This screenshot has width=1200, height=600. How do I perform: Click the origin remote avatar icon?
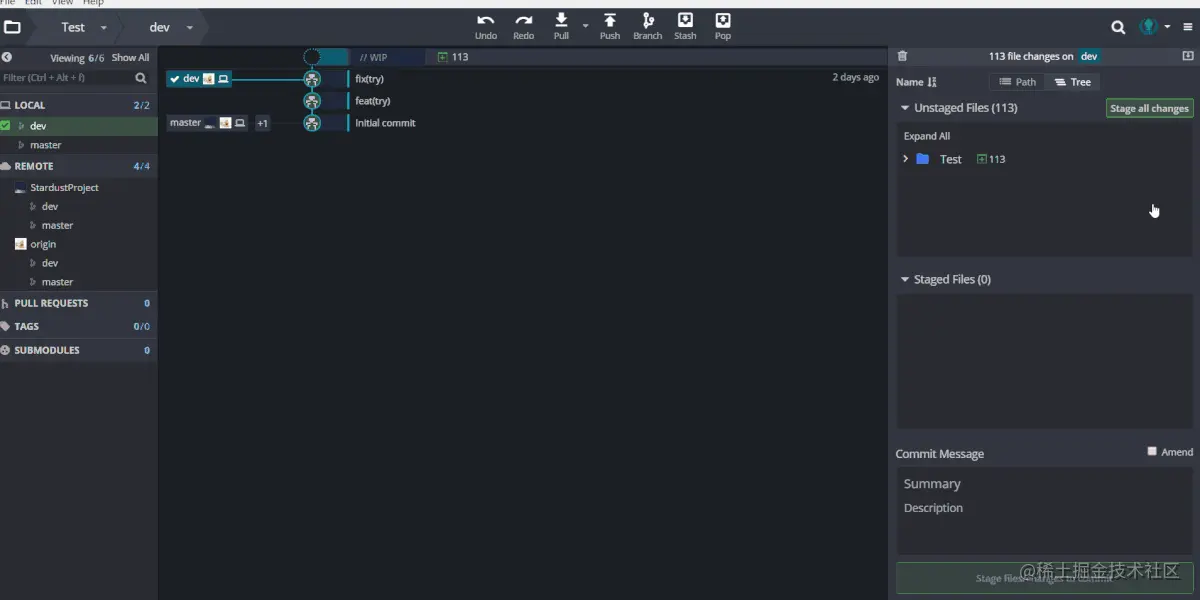coord(20,244)
